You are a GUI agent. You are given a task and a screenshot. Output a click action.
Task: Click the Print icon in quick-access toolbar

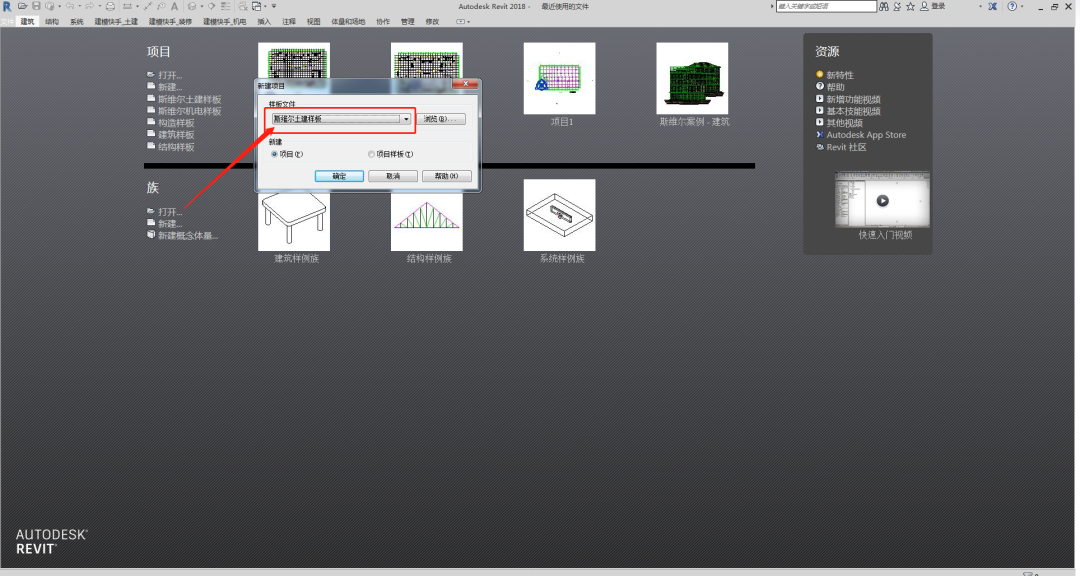pos(110,6)
